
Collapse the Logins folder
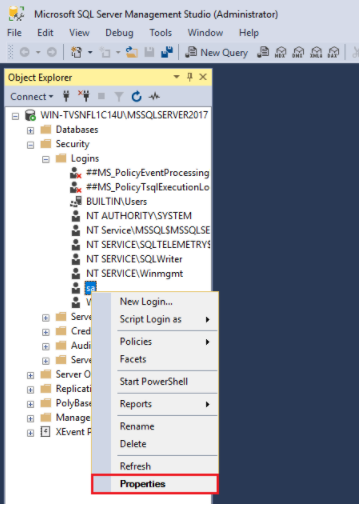[x=46, y=159]
